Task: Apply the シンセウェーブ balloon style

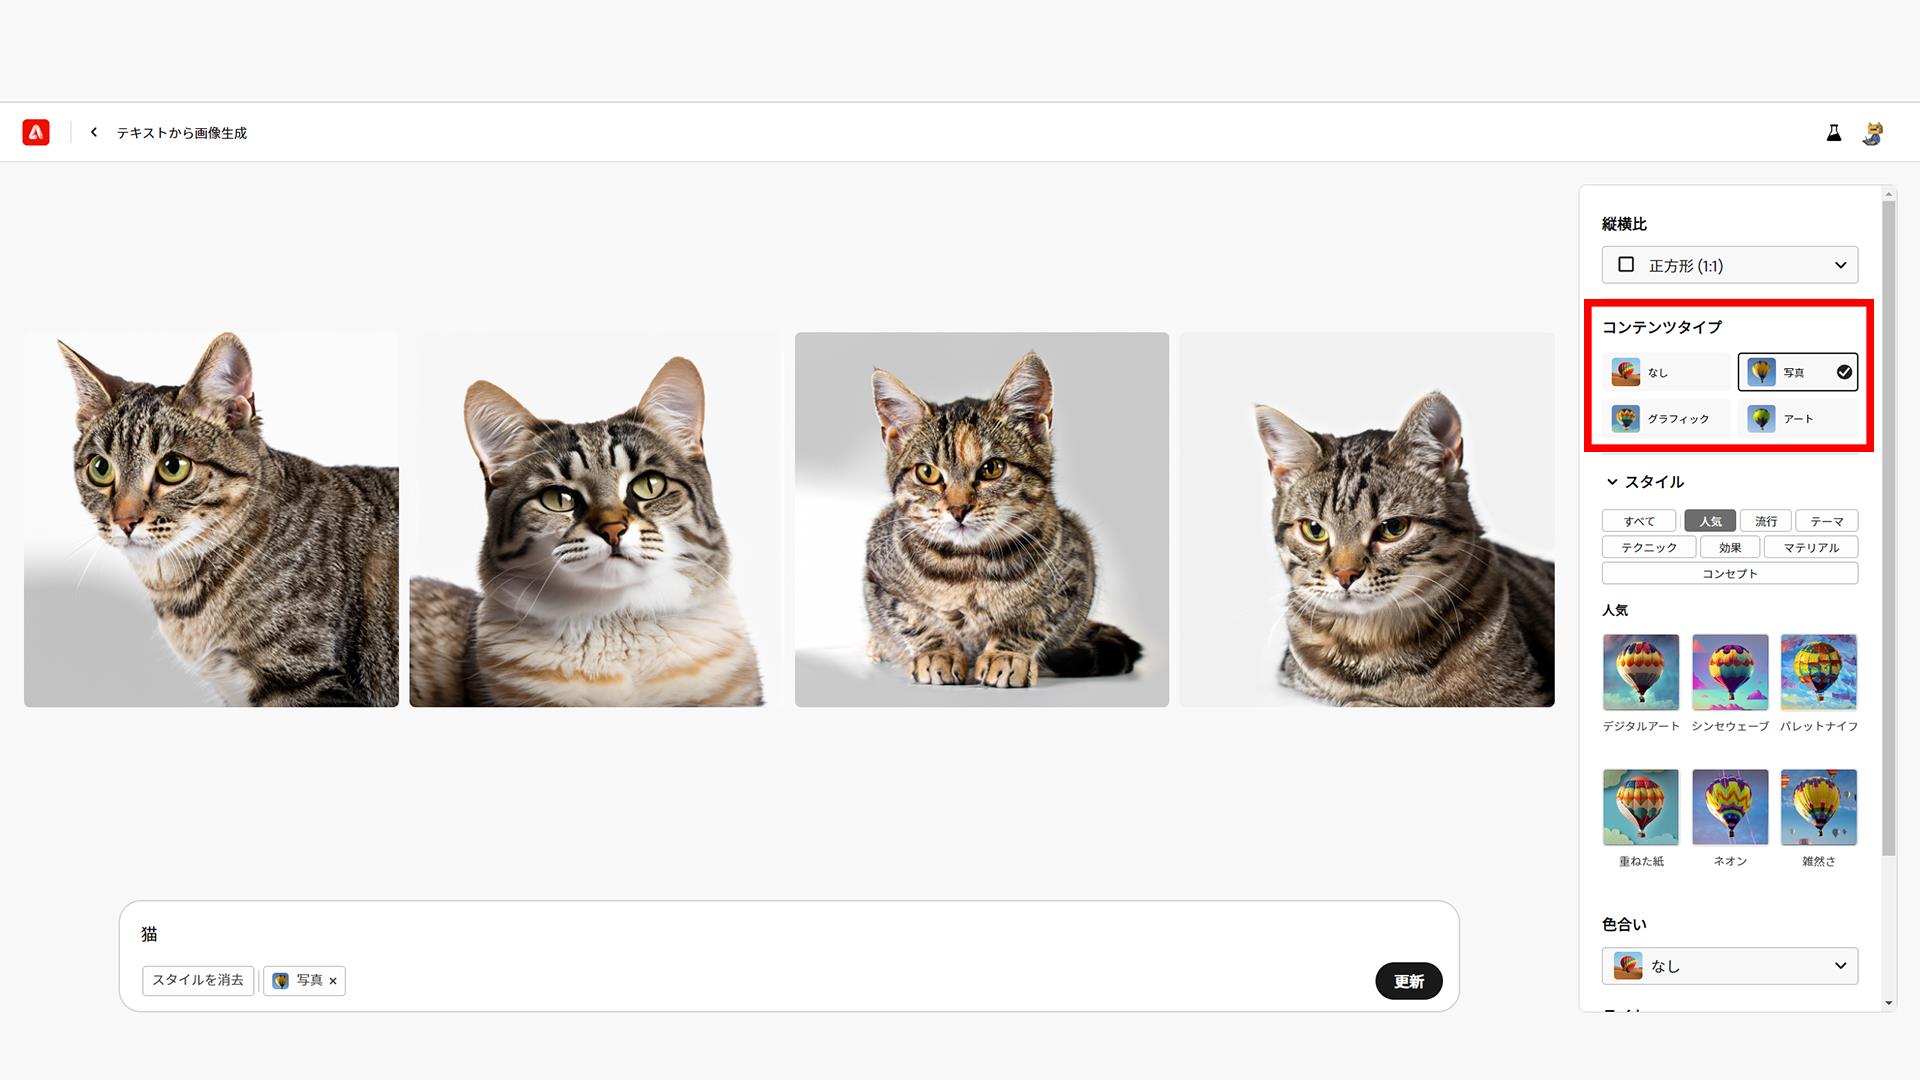Action: coord(1730,672)
